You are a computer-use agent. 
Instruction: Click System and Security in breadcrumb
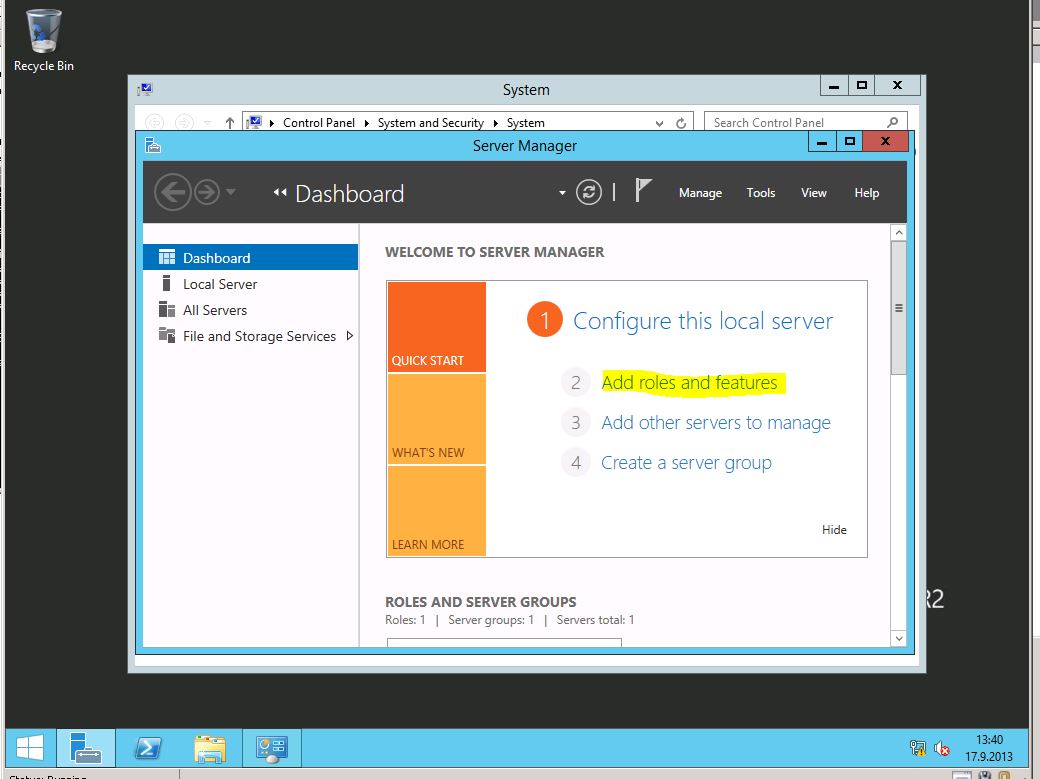tap(430, 123)
